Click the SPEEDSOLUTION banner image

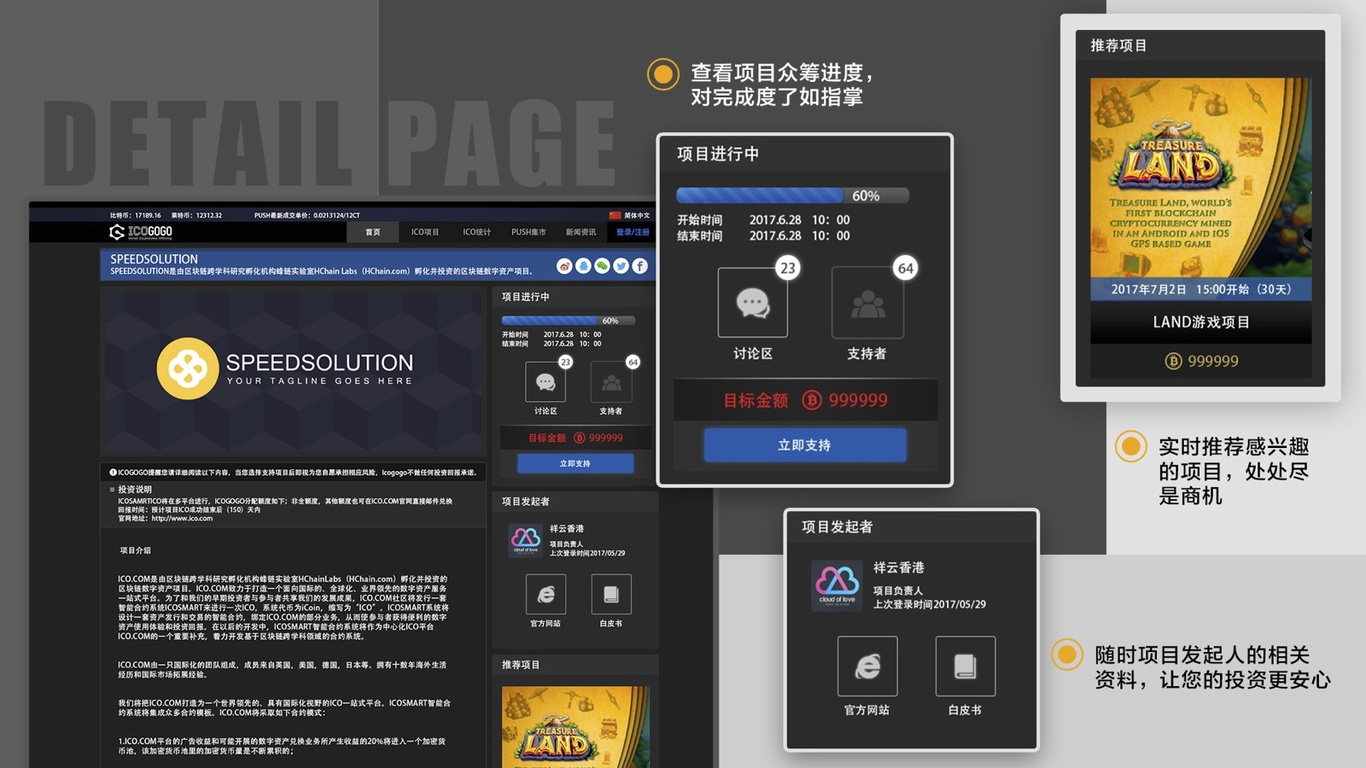click(x=293, y=371)
